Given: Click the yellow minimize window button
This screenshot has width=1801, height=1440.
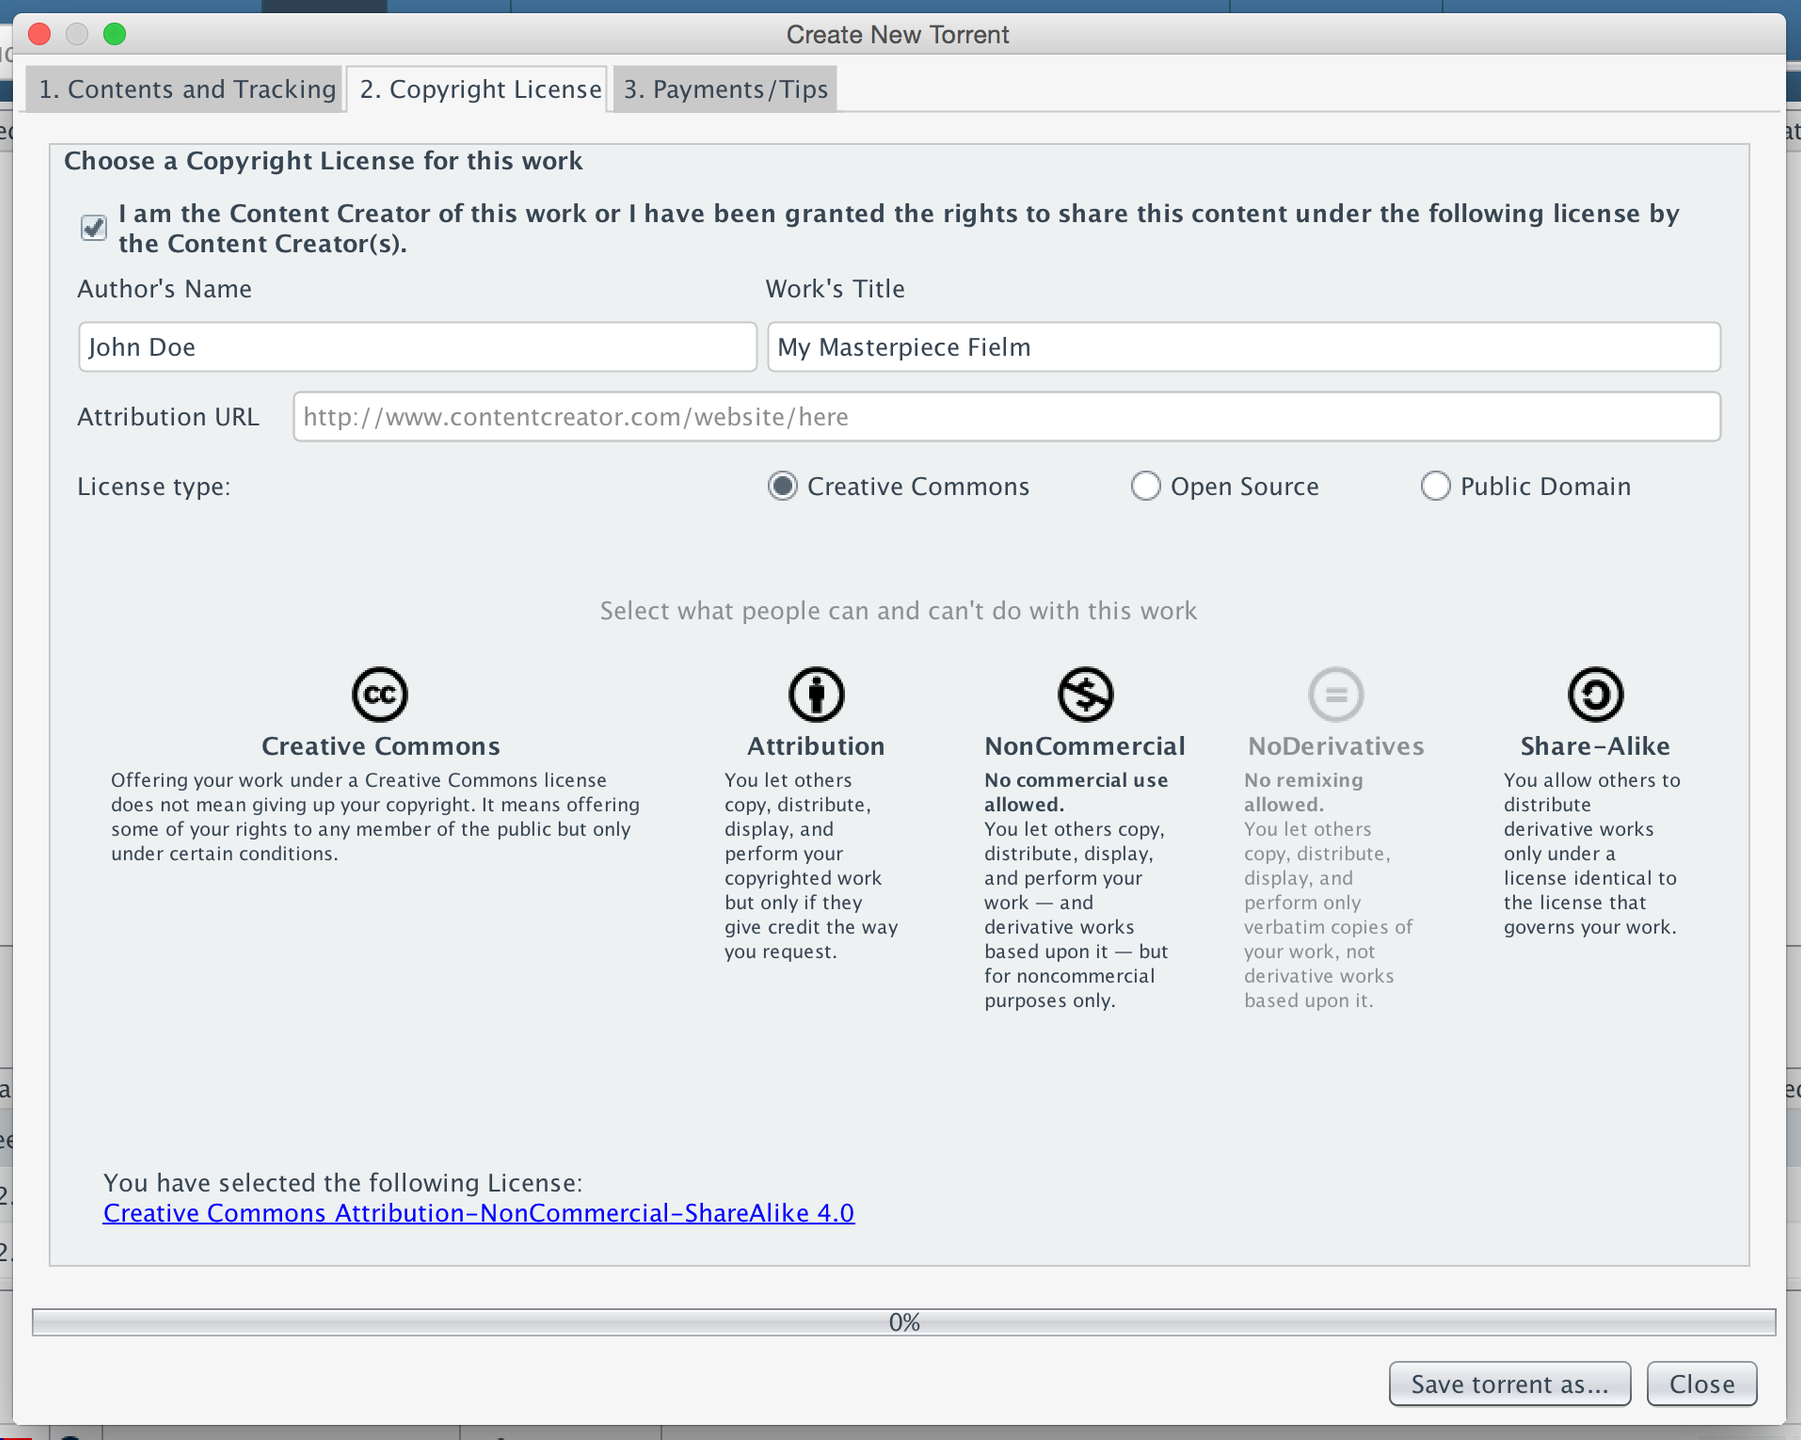Looking at the screenshot, I should pyautogui.click(x=77, y=34).
